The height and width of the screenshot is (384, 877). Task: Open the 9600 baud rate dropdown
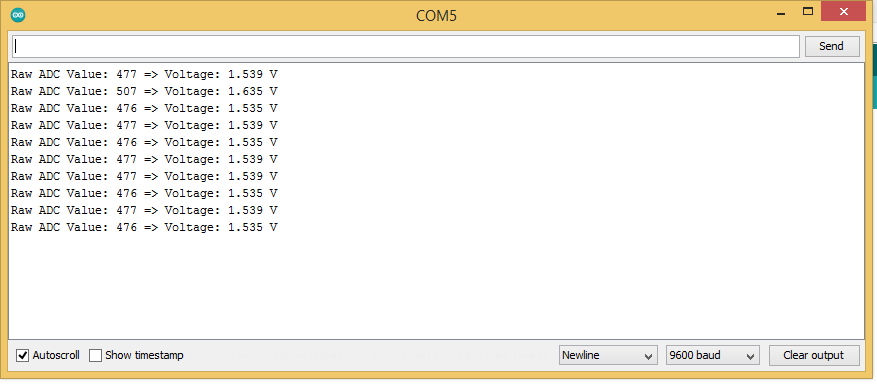pos(713,355)
